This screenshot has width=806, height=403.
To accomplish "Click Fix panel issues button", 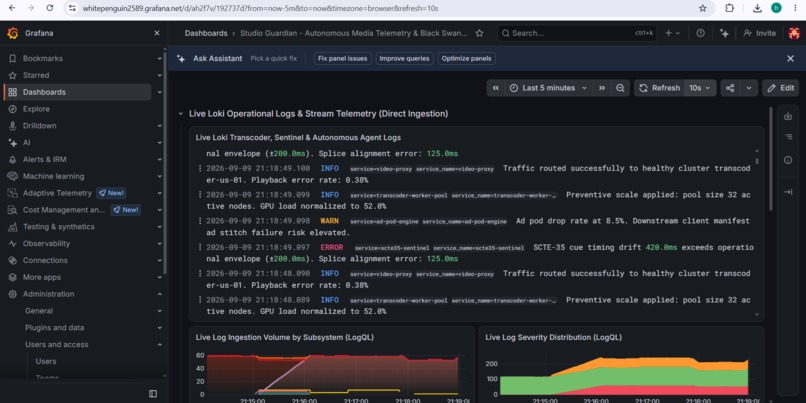I will click(342, 59).
